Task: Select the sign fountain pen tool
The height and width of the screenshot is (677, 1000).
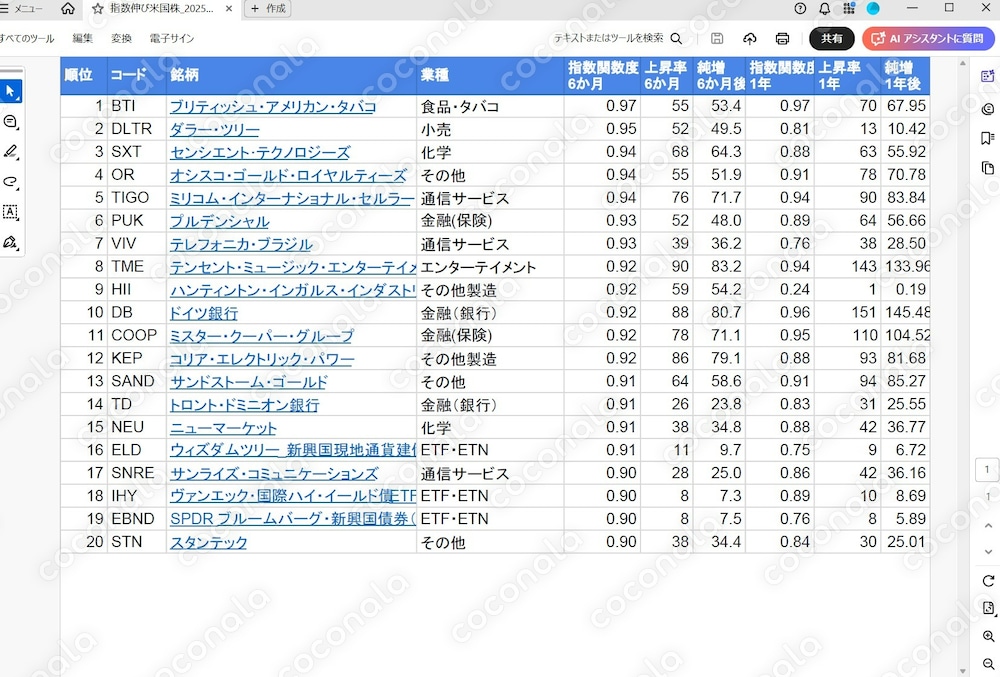Action: pos(11,242)
